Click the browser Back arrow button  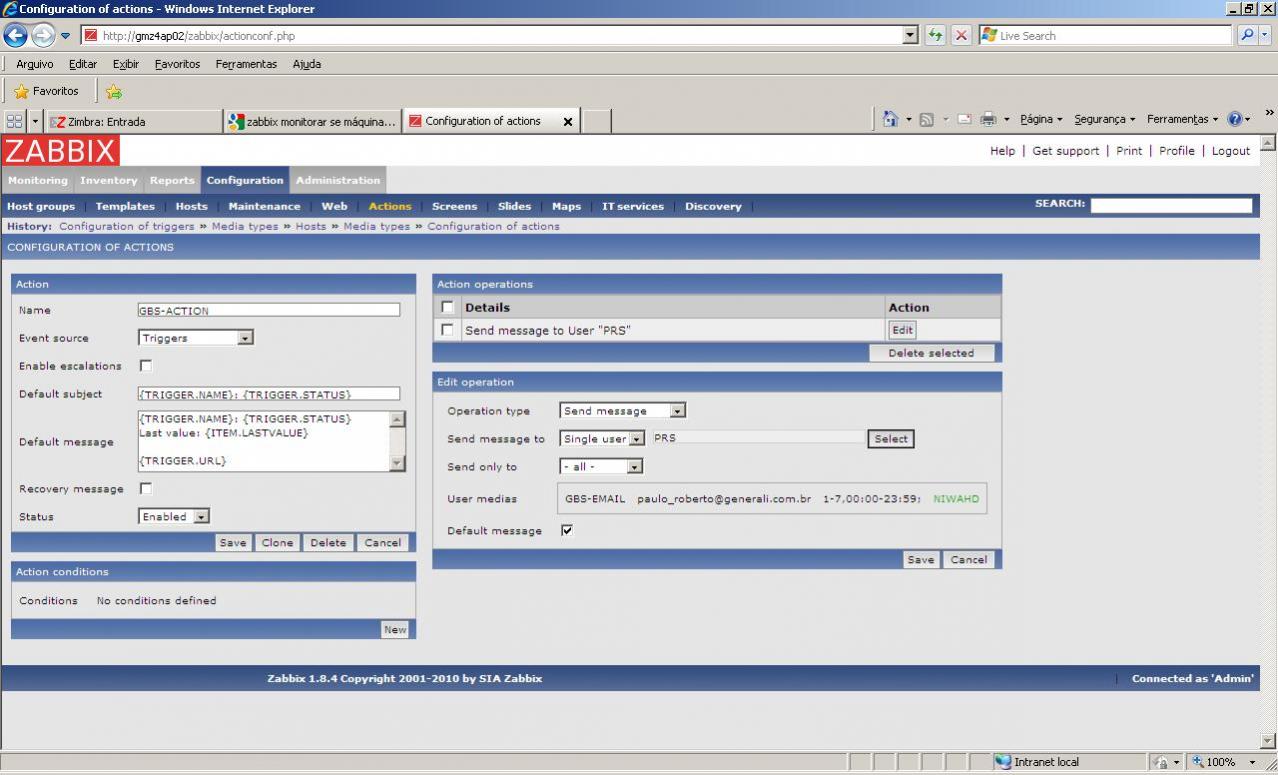pyautogui.click(x=16, y=35)
